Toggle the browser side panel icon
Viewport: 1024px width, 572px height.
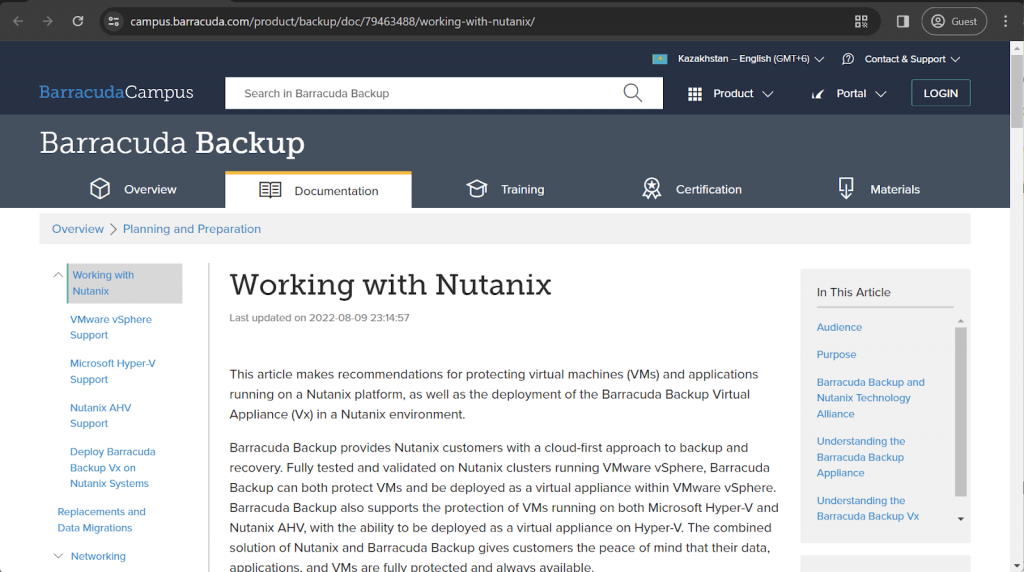(x=903, y=22)
